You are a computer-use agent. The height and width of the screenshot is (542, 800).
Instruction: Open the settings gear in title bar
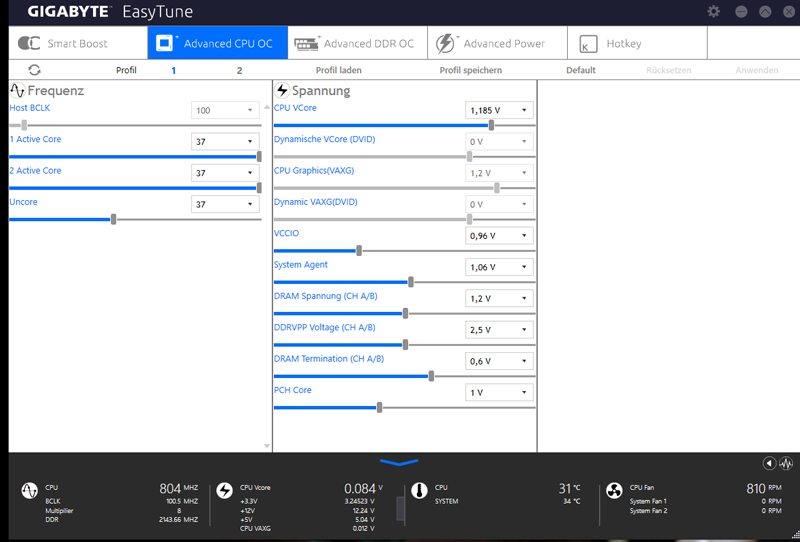[713, 11]
